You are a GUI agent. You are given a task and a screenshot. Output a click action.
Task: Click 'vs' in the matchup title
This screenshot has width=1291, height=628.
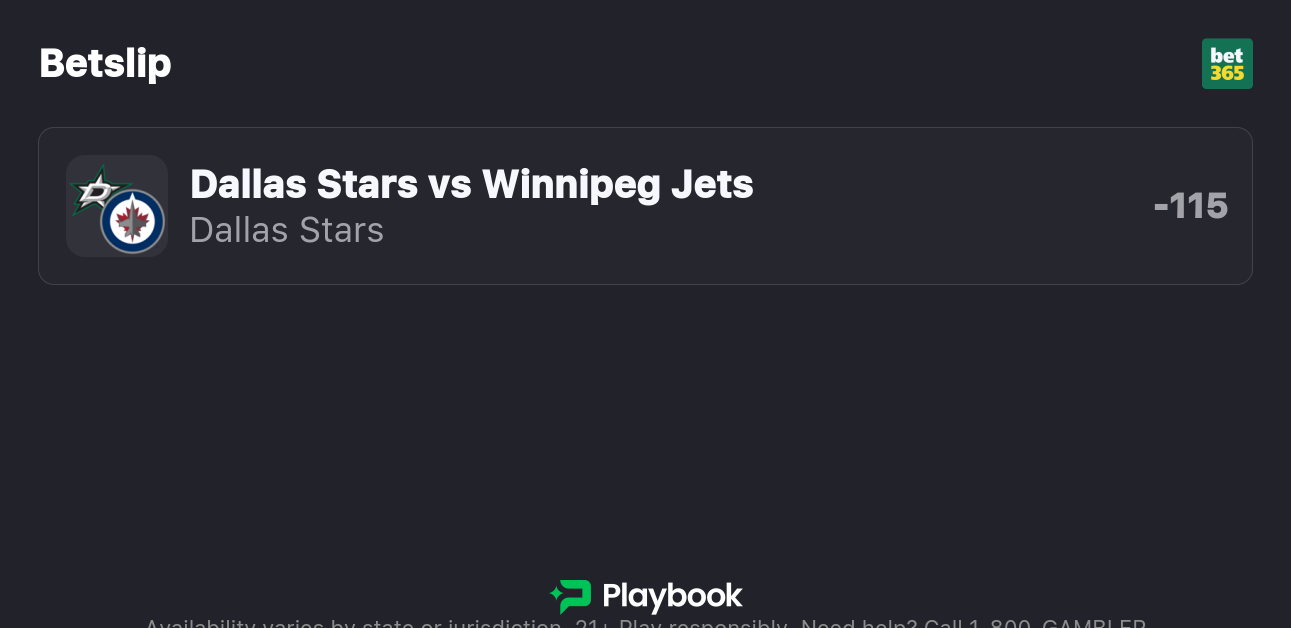(449, 184)
